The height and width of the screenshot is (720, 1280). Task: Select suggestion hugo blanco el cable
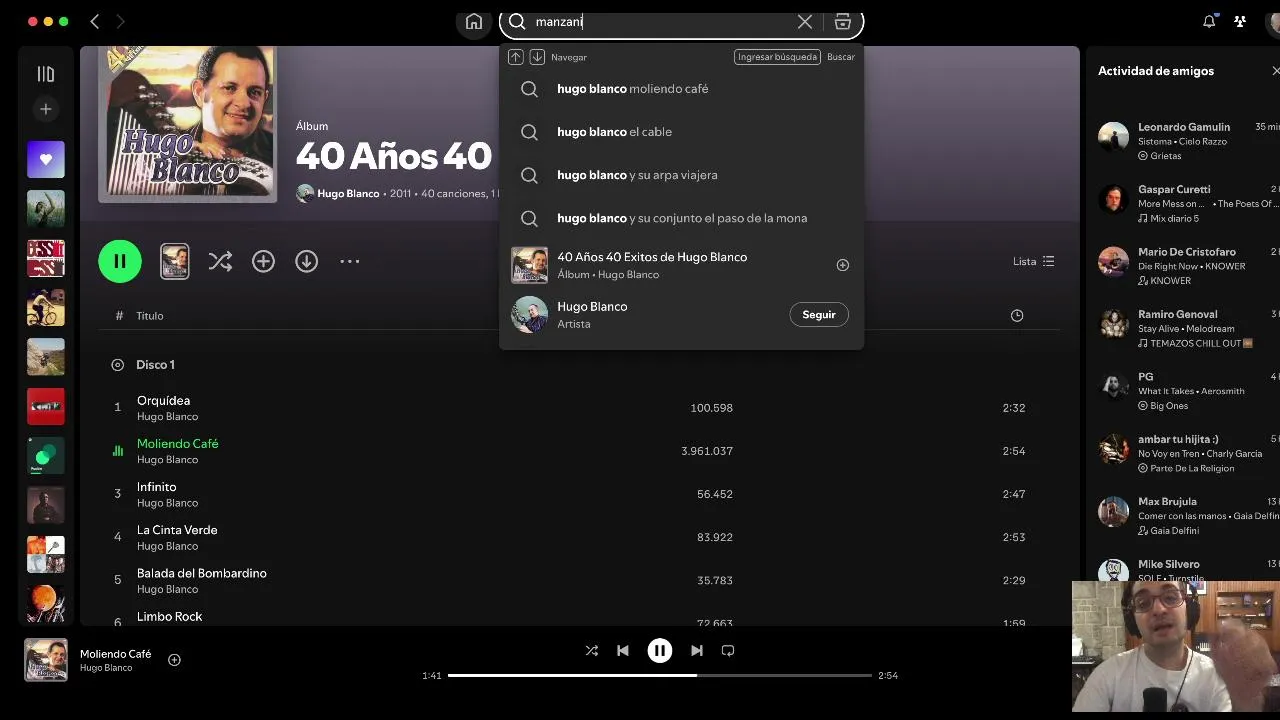(x=681, y=132)
